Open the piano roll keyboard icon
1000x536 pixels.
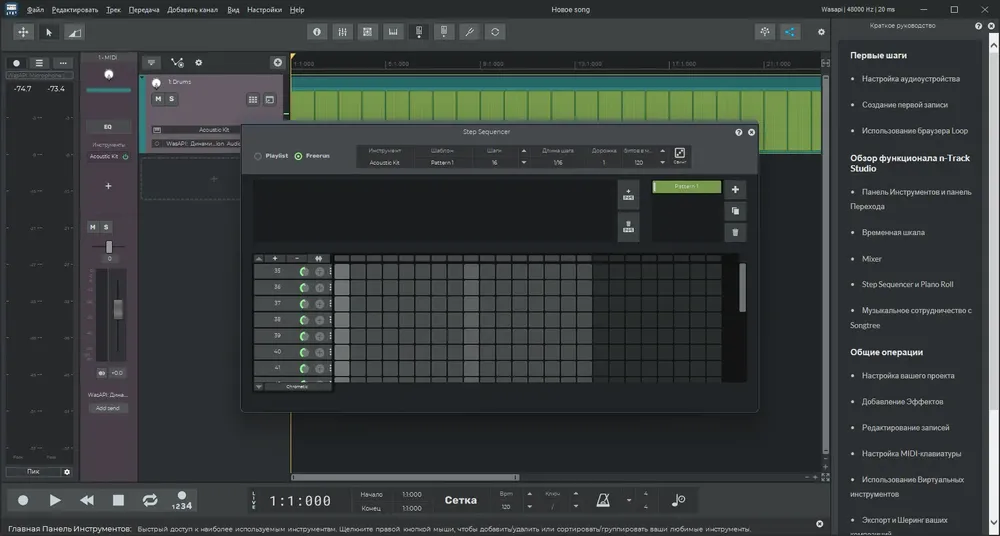393,32
